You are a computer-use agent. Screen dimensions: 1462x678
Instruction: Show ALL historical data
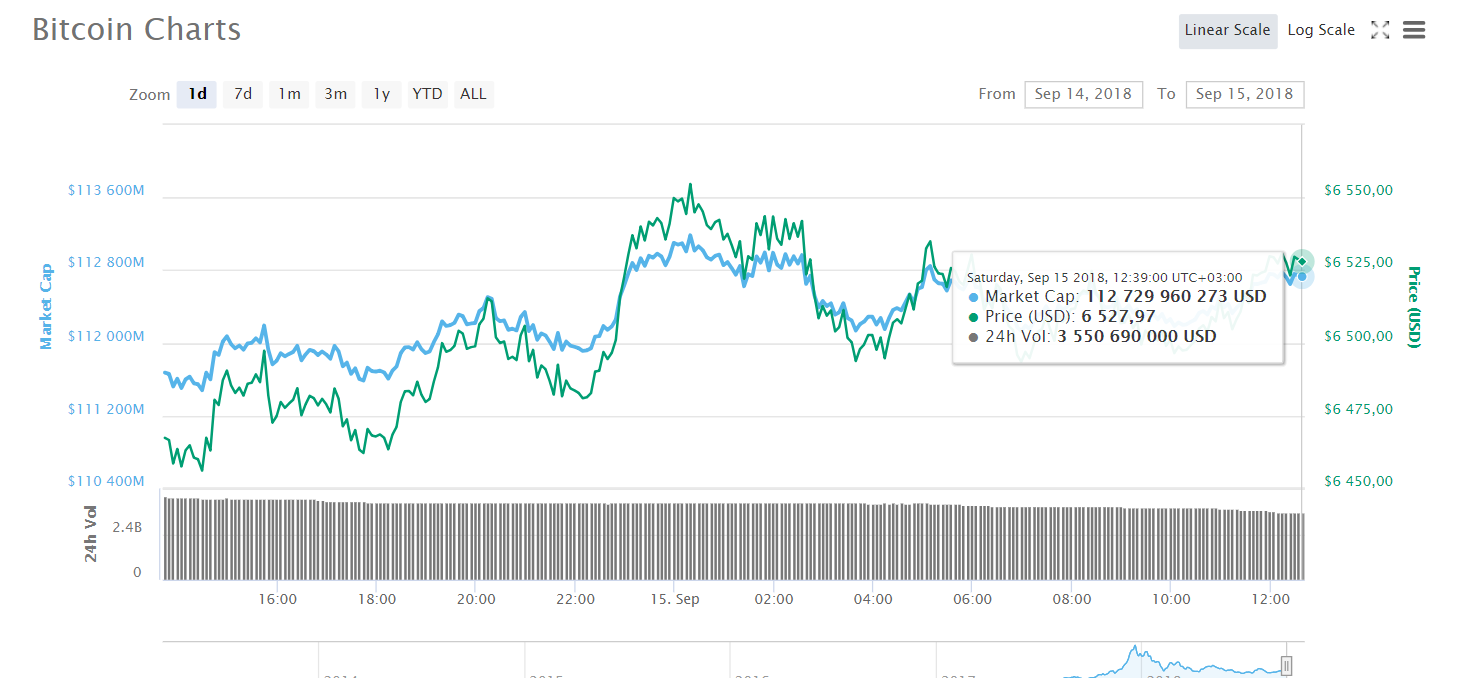tap(473, 94)
